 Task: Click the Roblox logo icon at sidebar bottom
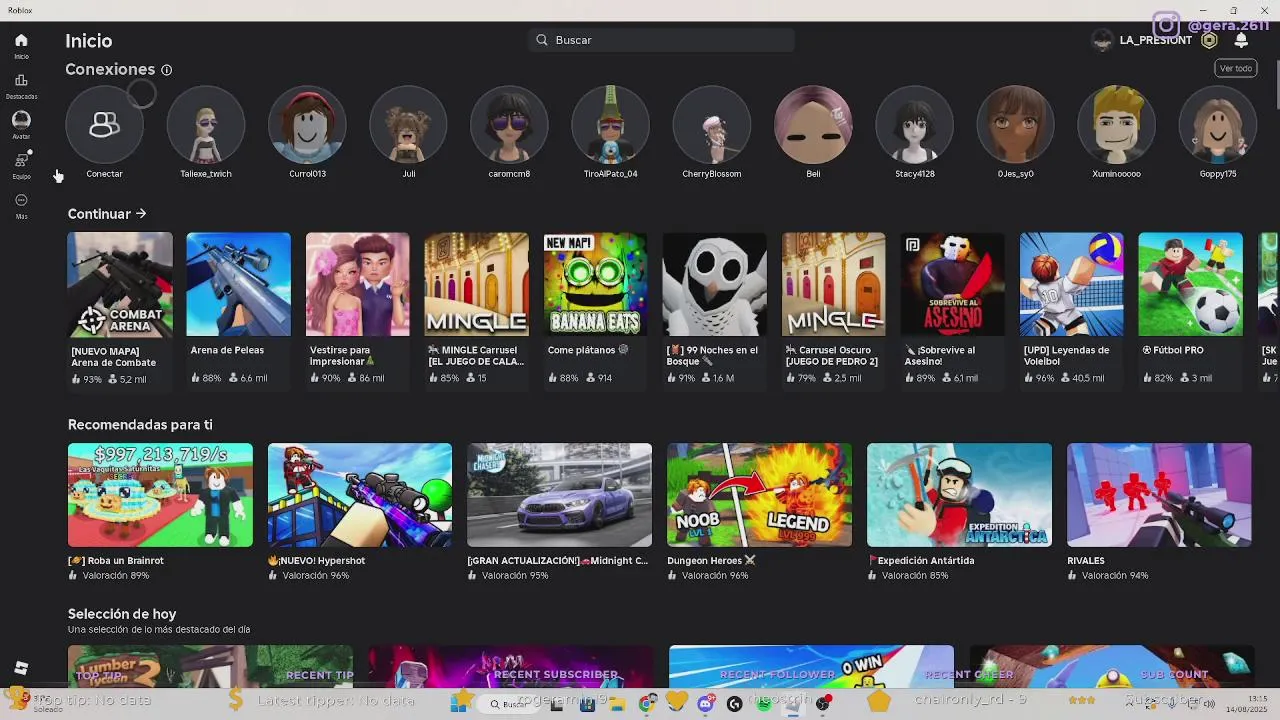click(x=21, y=668)
